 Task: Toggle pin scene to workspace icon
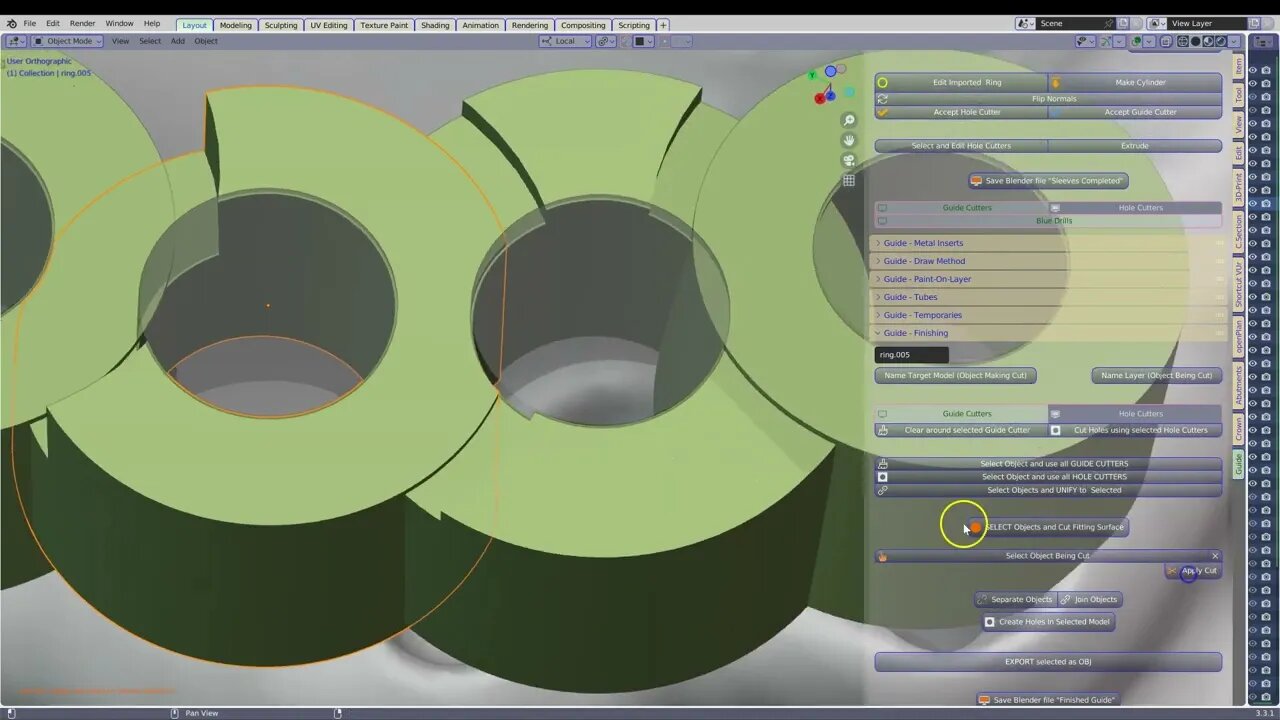(1109, 23)
